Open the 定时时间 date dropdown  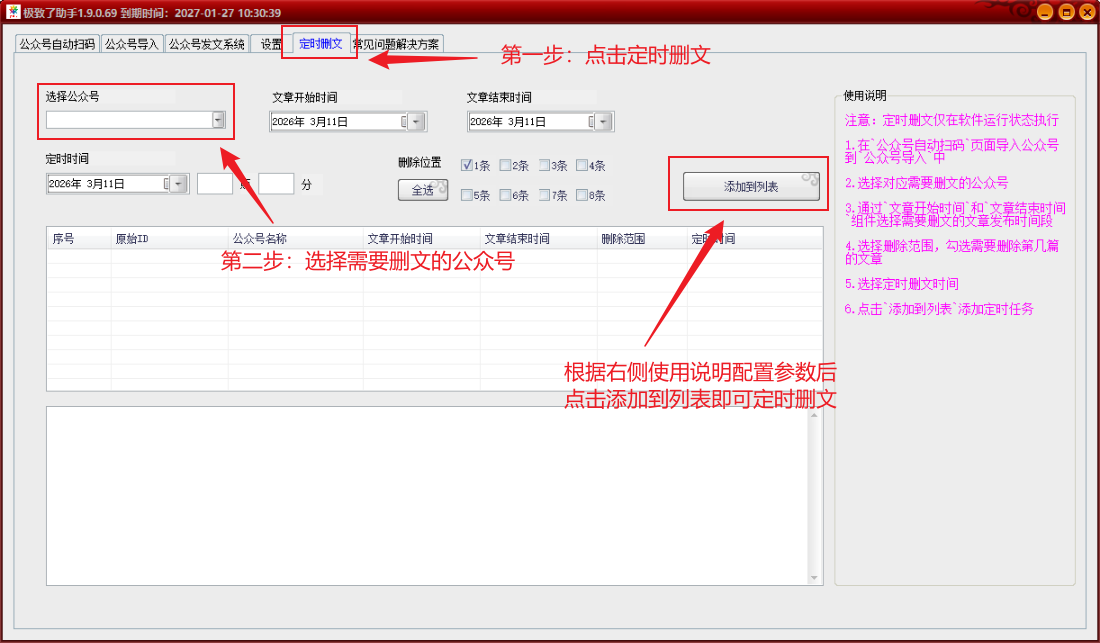click(x=179, y=184)
